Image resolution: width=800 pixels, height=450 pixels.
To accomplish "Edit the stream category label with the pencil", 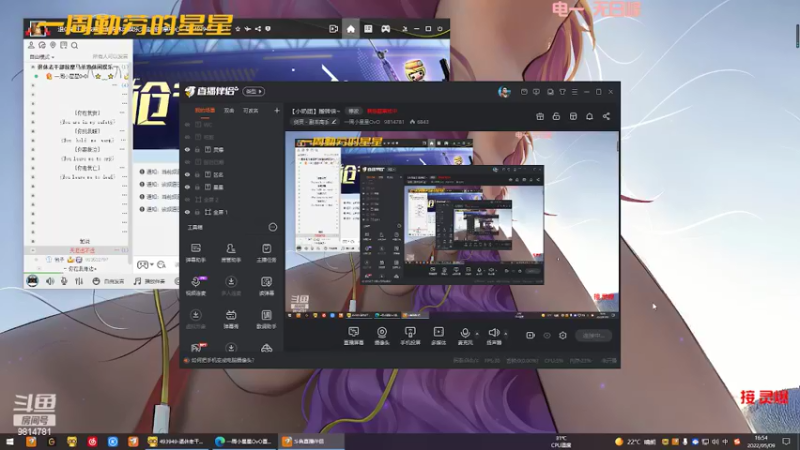I will [334, 122].
